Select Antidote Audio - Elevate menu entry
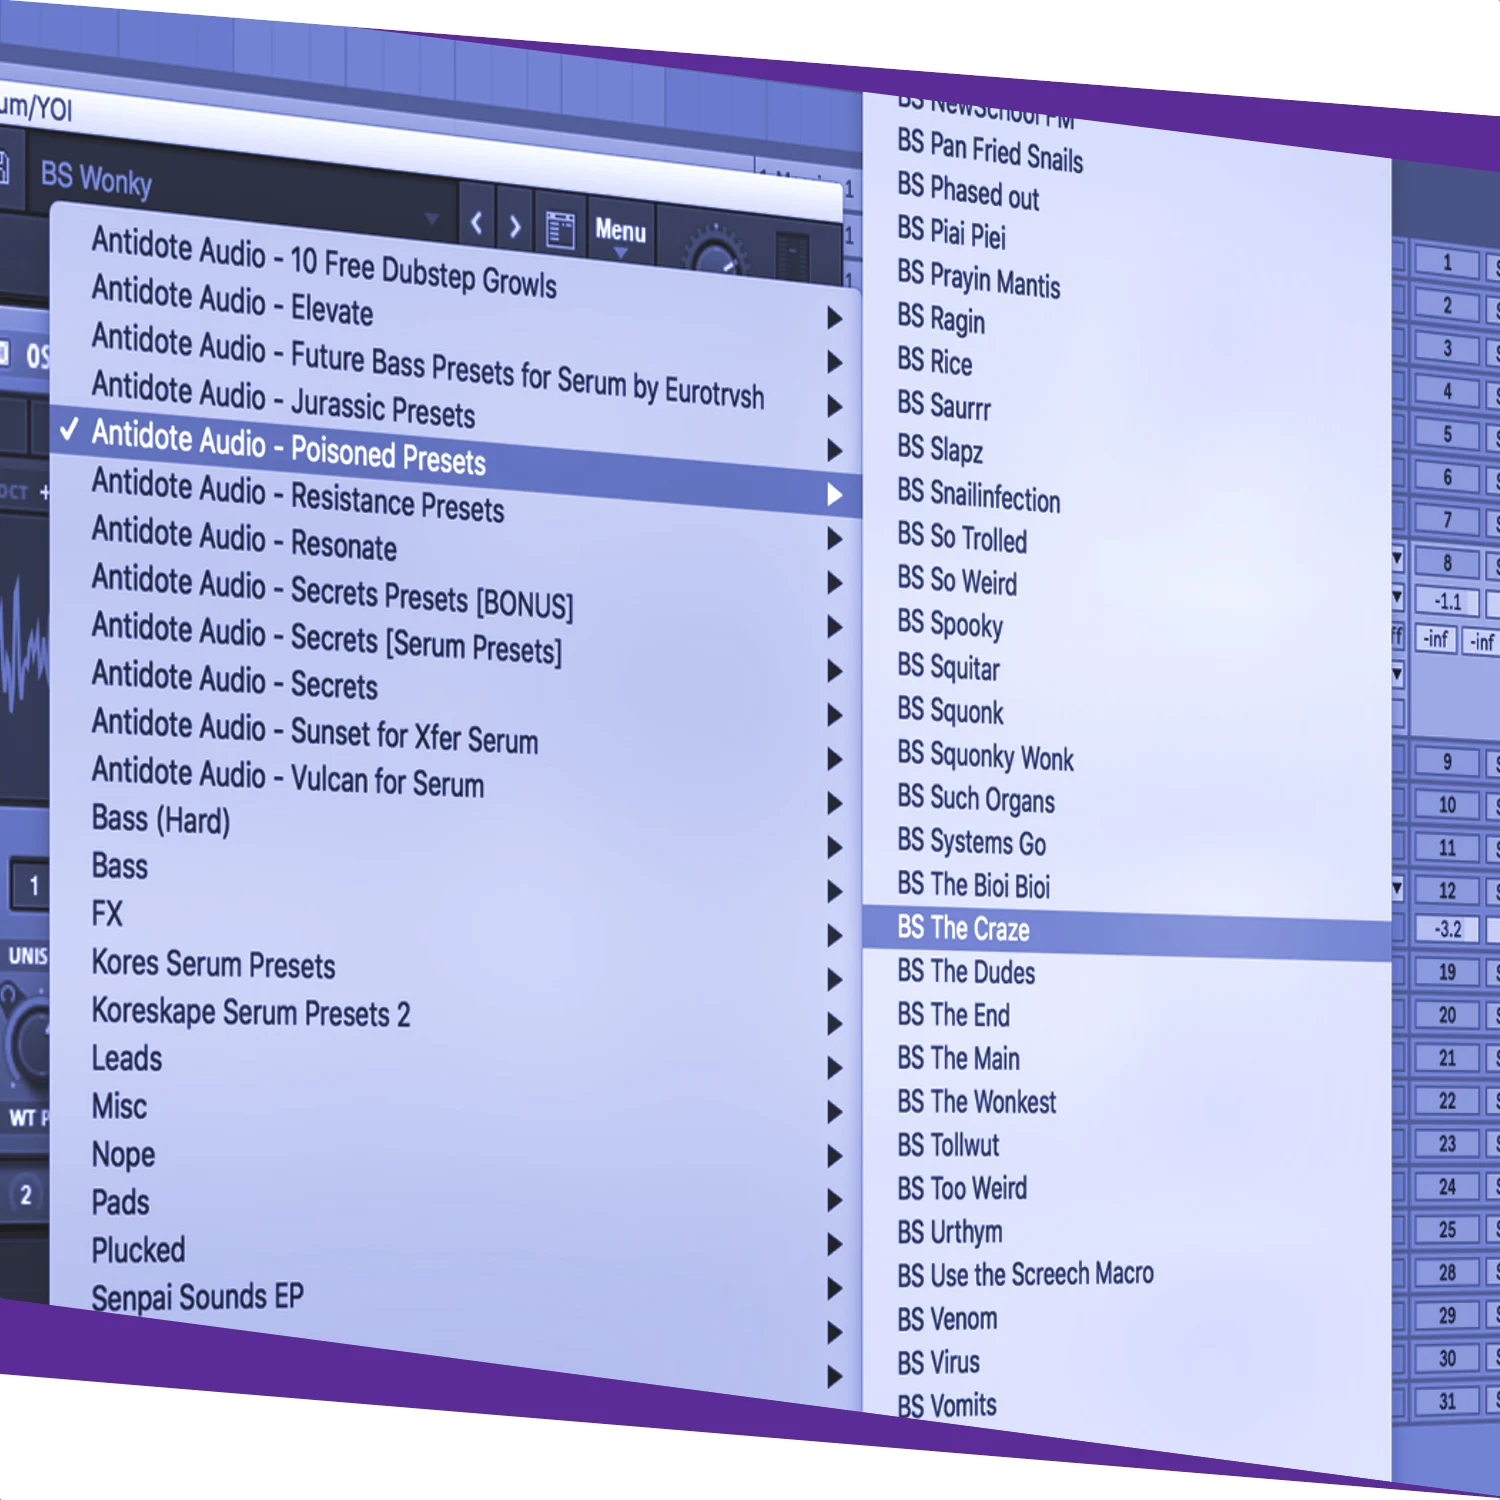Viewport: 1500px width, 1500px height. [x=232, y=313]
